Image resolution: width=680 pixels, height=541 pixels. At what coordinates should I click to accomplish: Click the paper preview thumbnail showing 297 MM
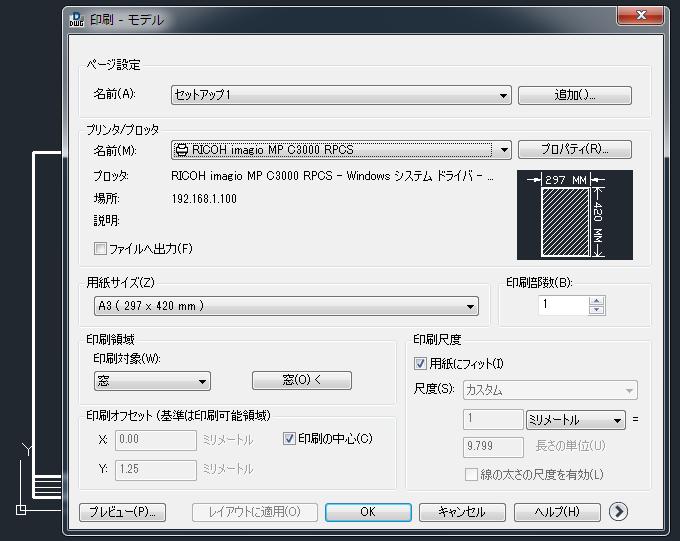(575, 215)
